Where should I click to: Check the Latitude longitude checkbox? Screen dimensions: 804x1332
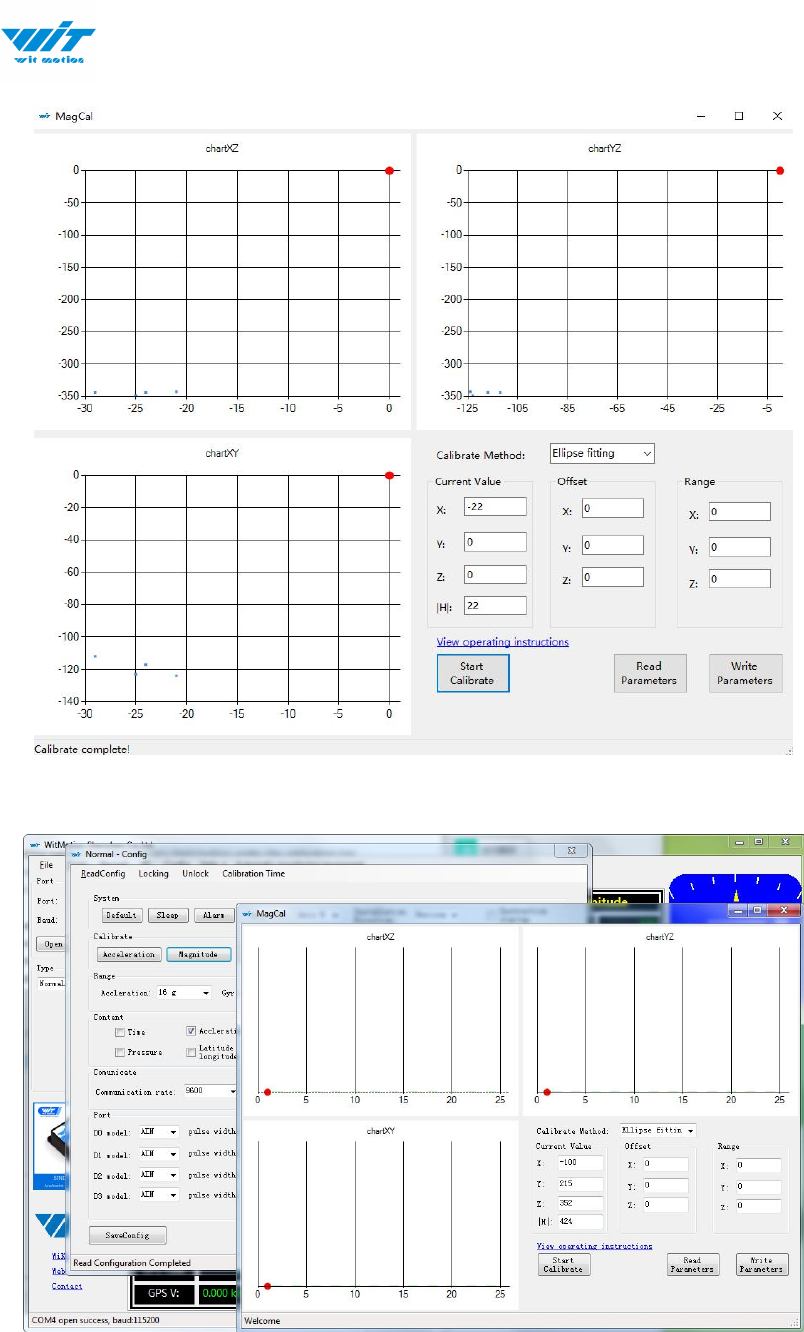click(191, 1052)
